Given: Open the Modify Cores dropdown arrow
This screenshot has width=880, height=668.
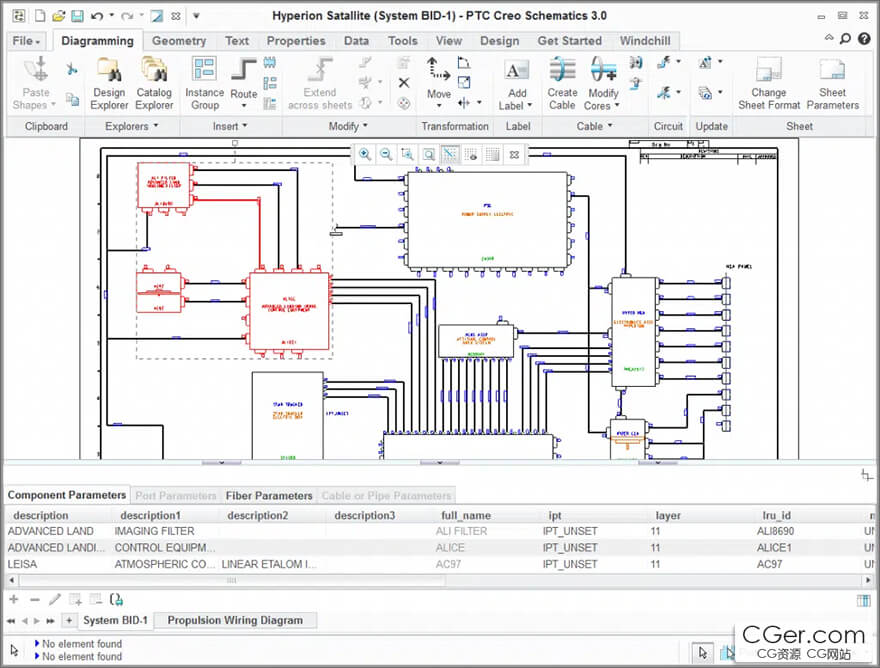Looking at the screenshot, I should pyautogui.click(x=617, y=106).
